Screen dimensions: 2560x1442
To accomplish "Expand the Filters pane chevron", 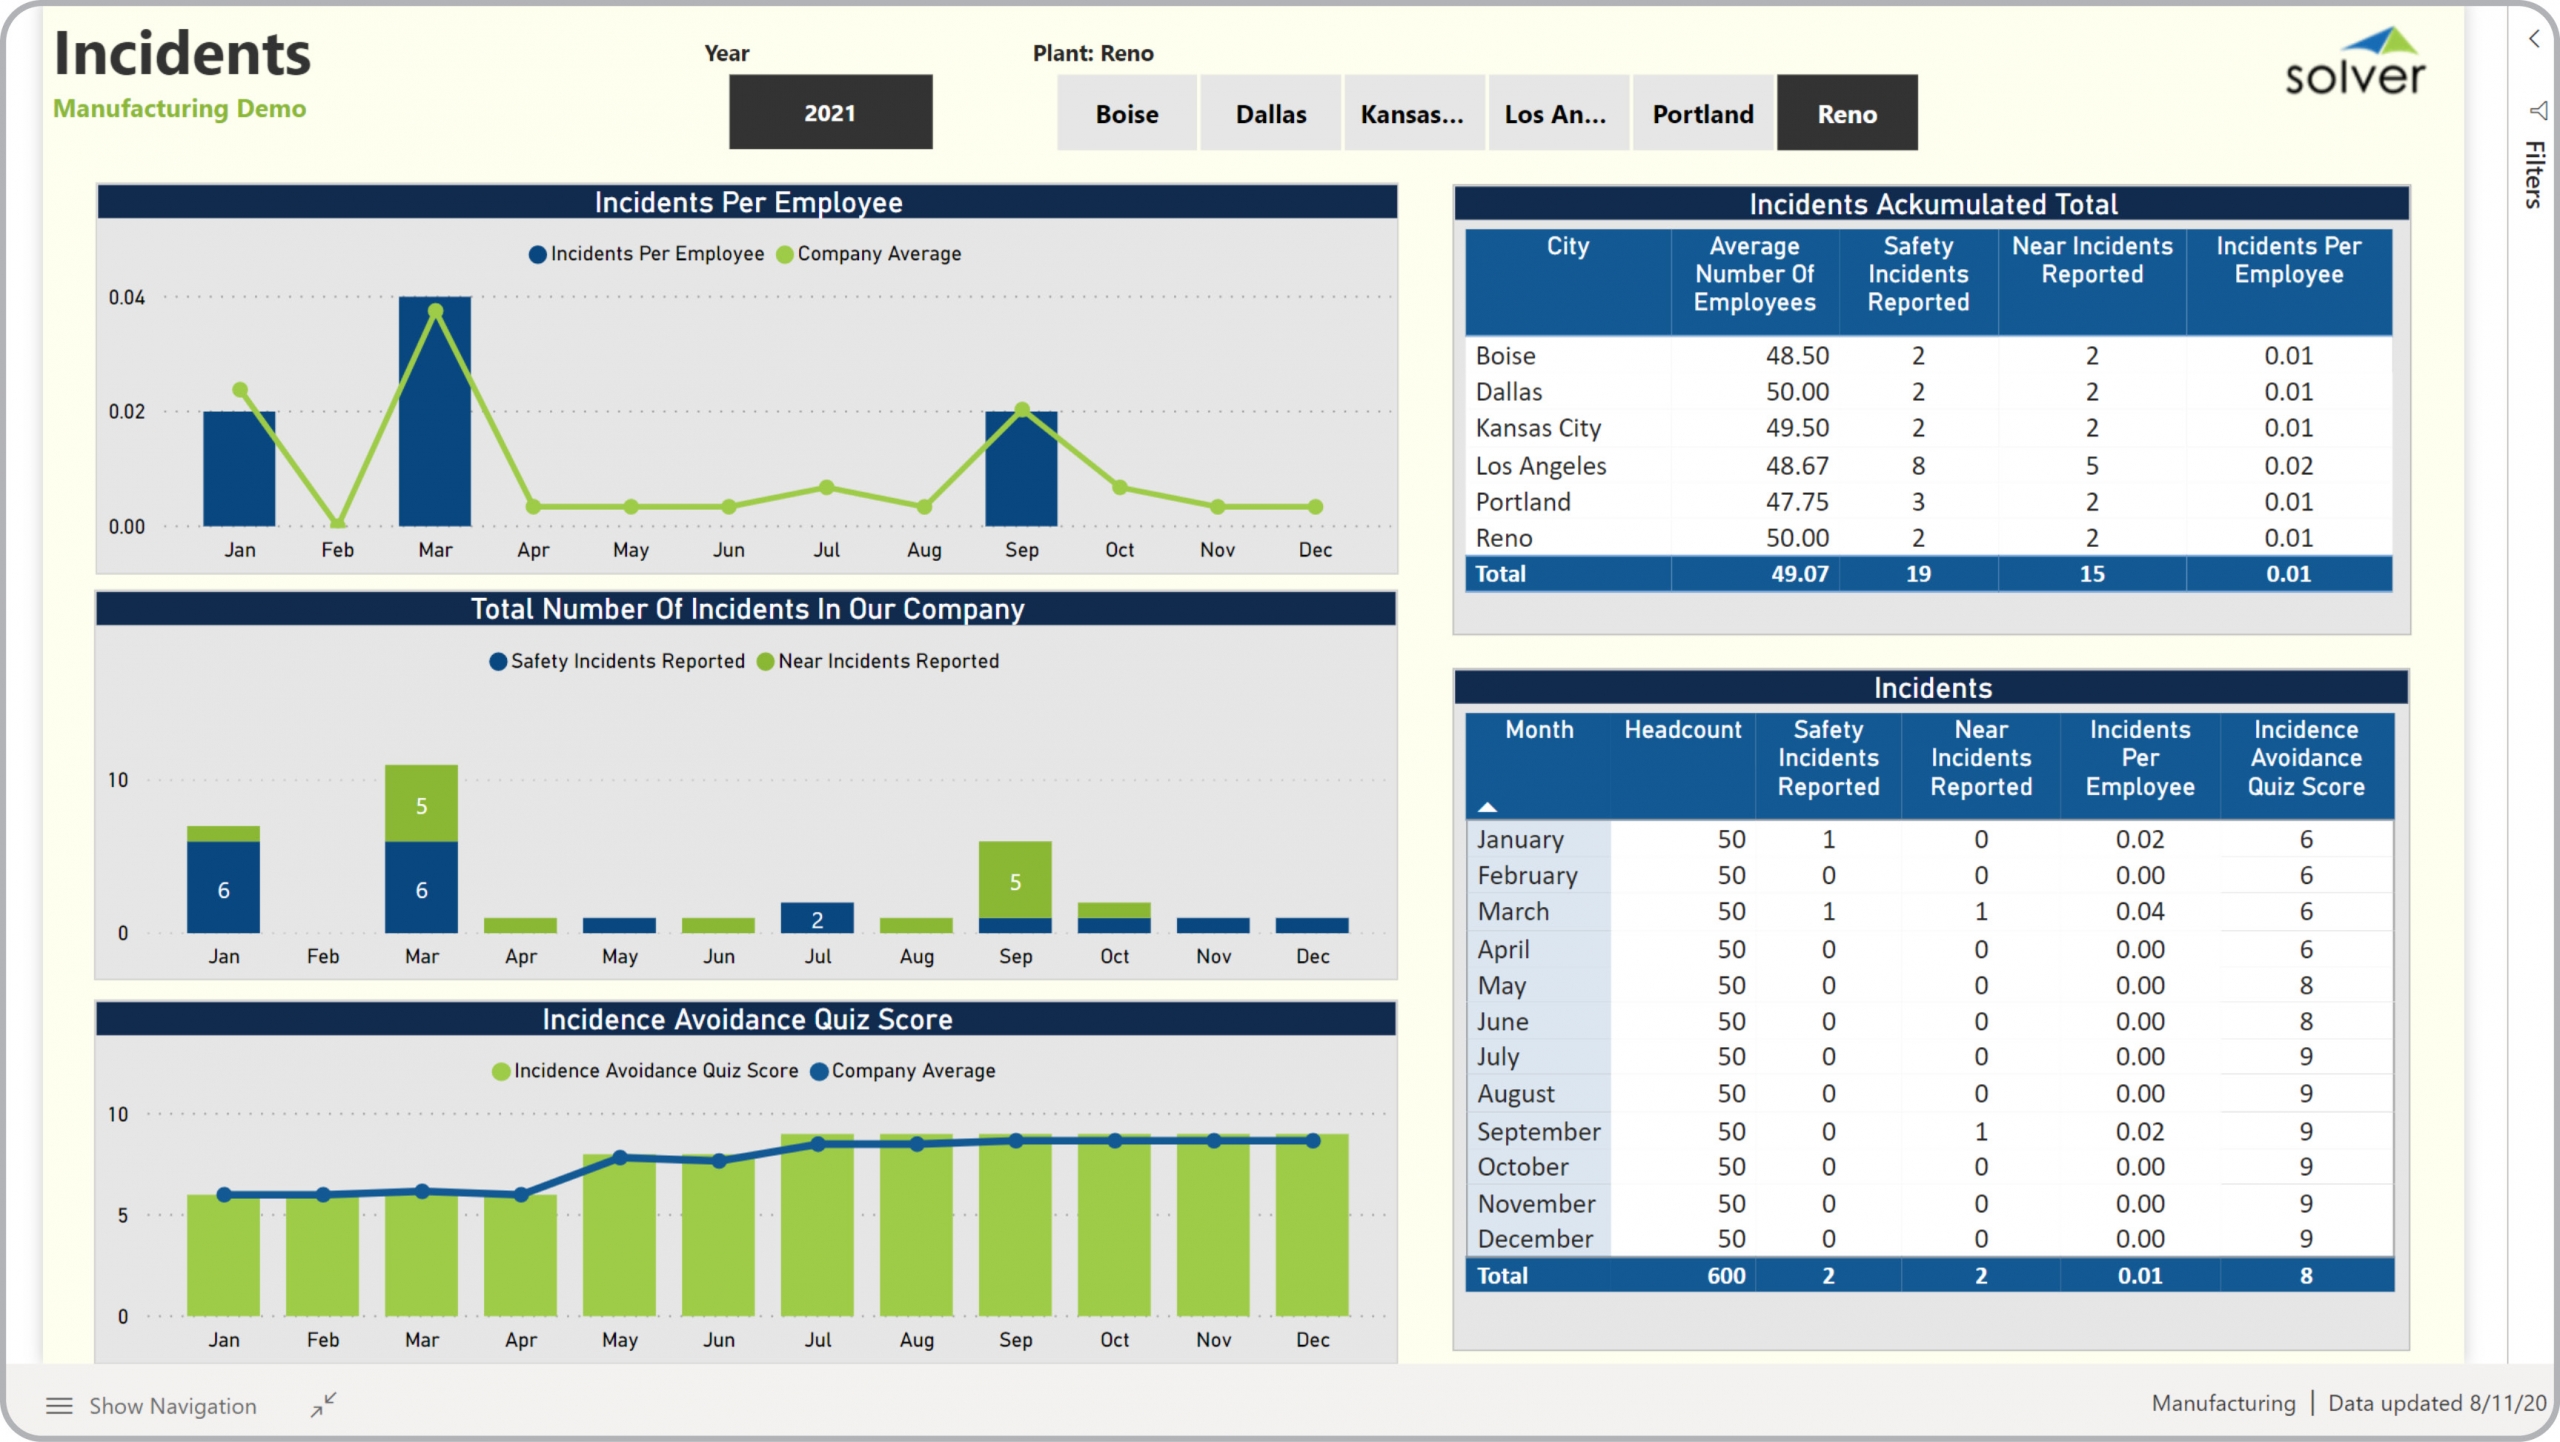I will 2534,39.
